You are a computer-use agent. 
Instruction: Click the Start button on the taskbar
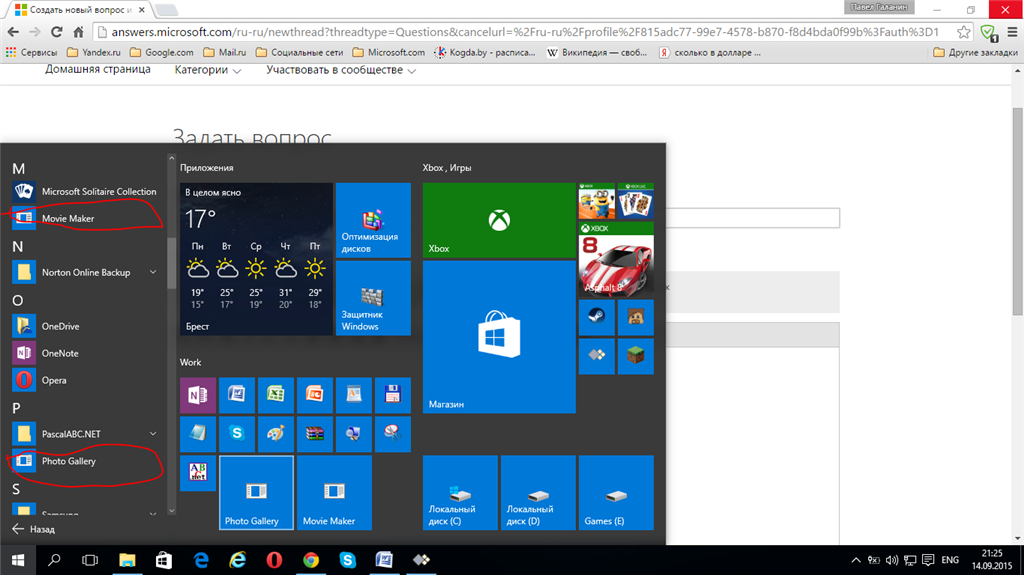tap(18, 560)
